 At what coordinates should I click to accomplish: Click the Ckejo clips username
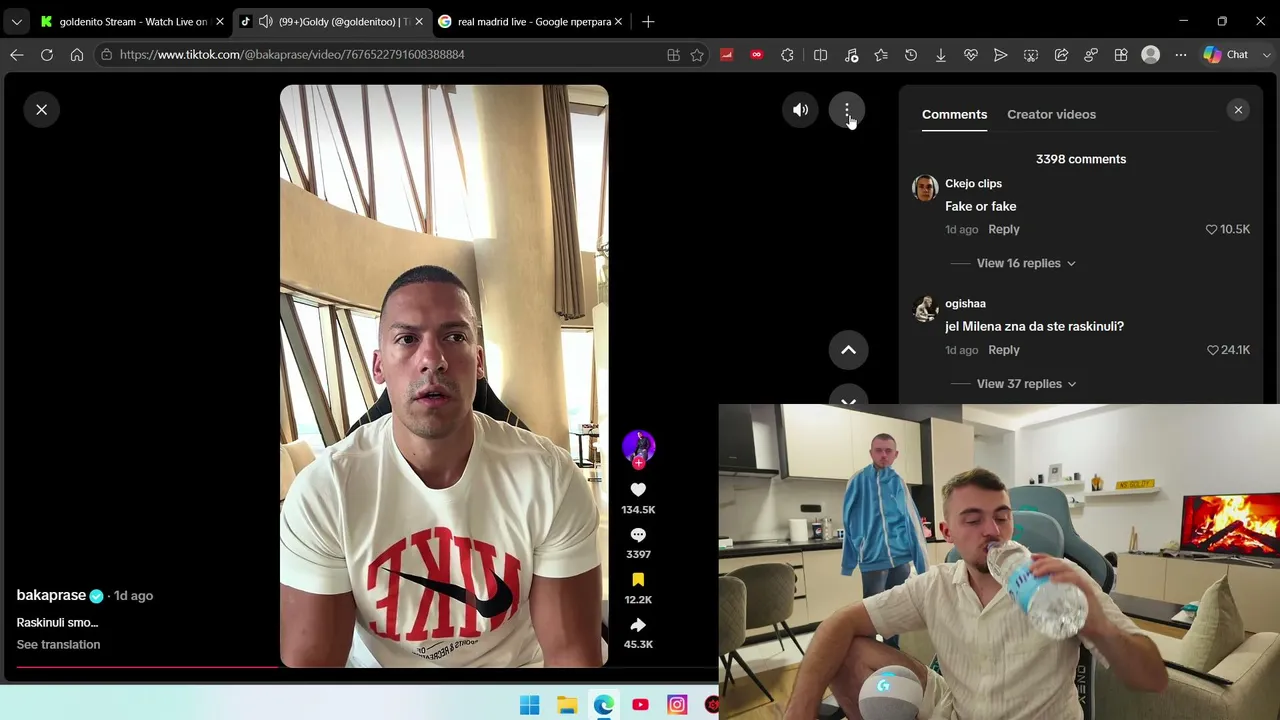pos(973,183)
